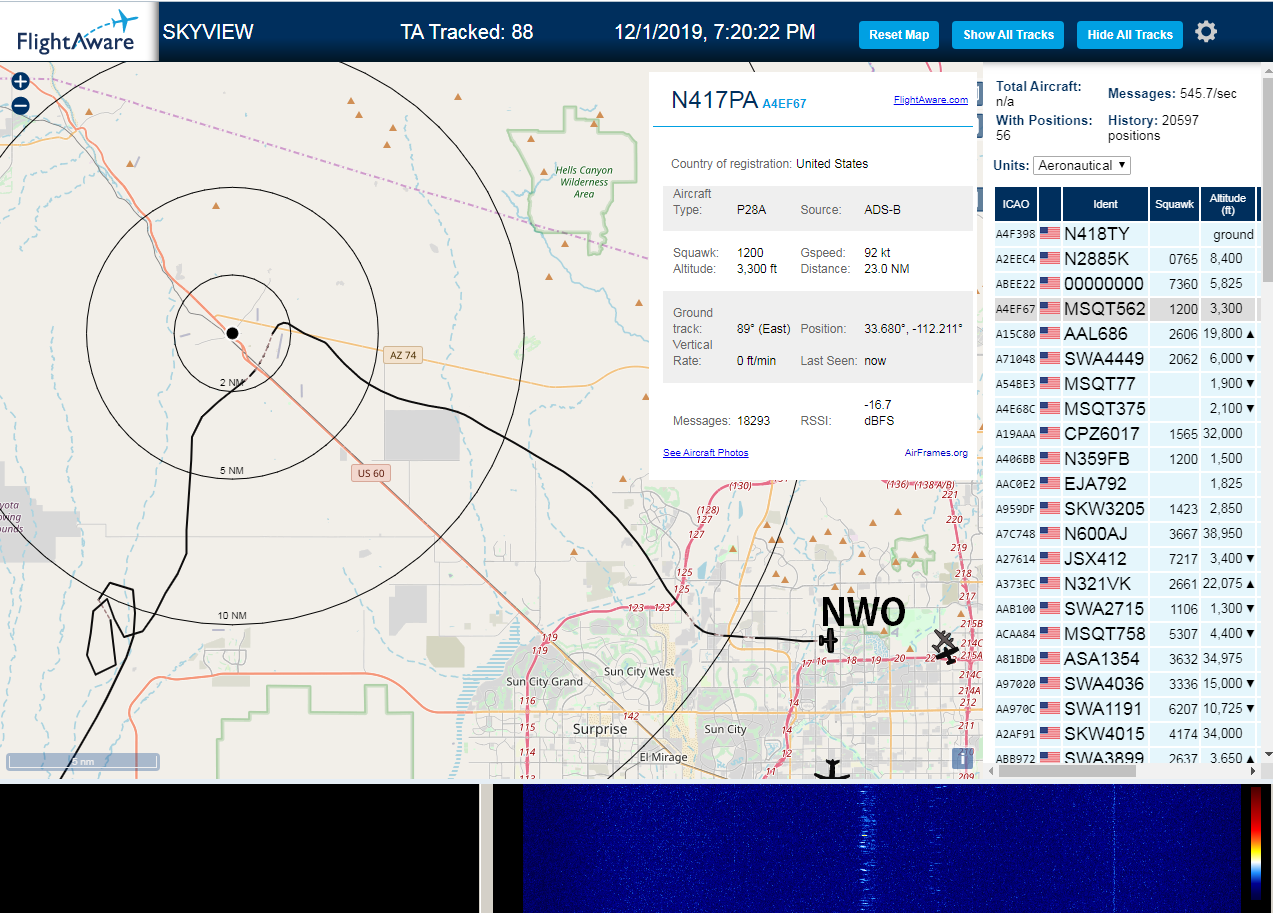1273x913 pixels.
Task: Select the SWA2715 ident row
Action: pos(1104,609)
